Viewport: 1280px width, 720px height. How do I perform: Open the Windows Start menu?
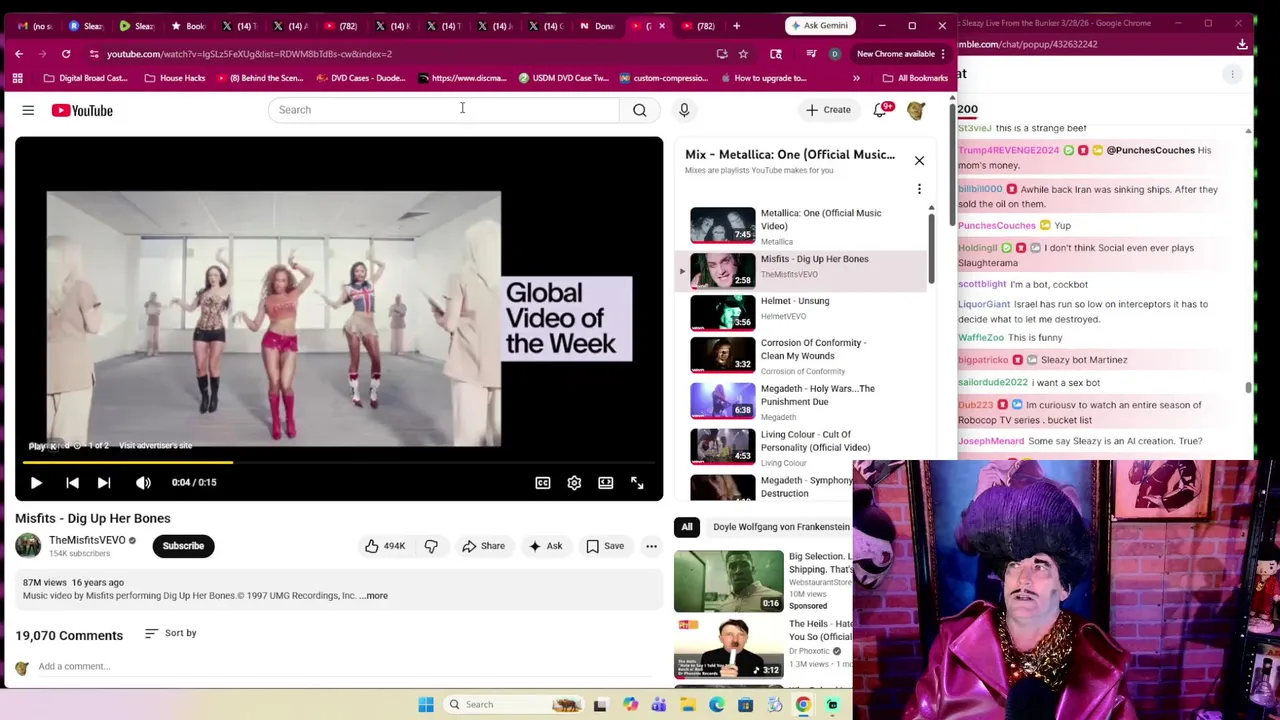(426, 705)
